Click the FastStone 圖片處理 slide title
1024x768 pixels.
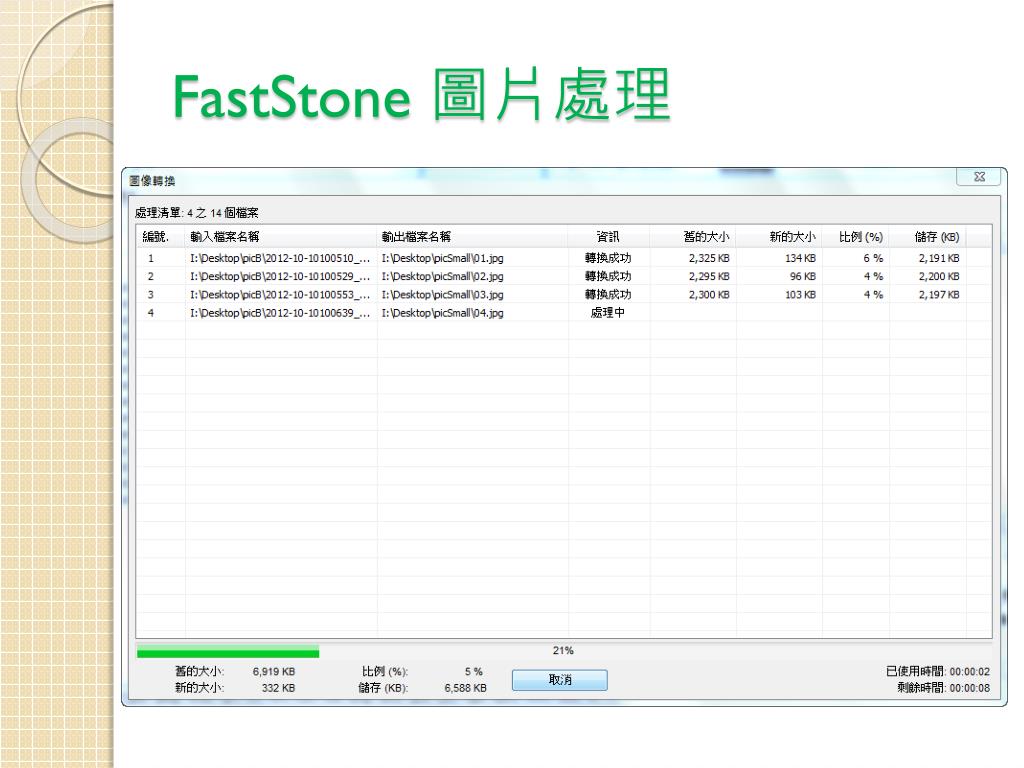point(423,95)
